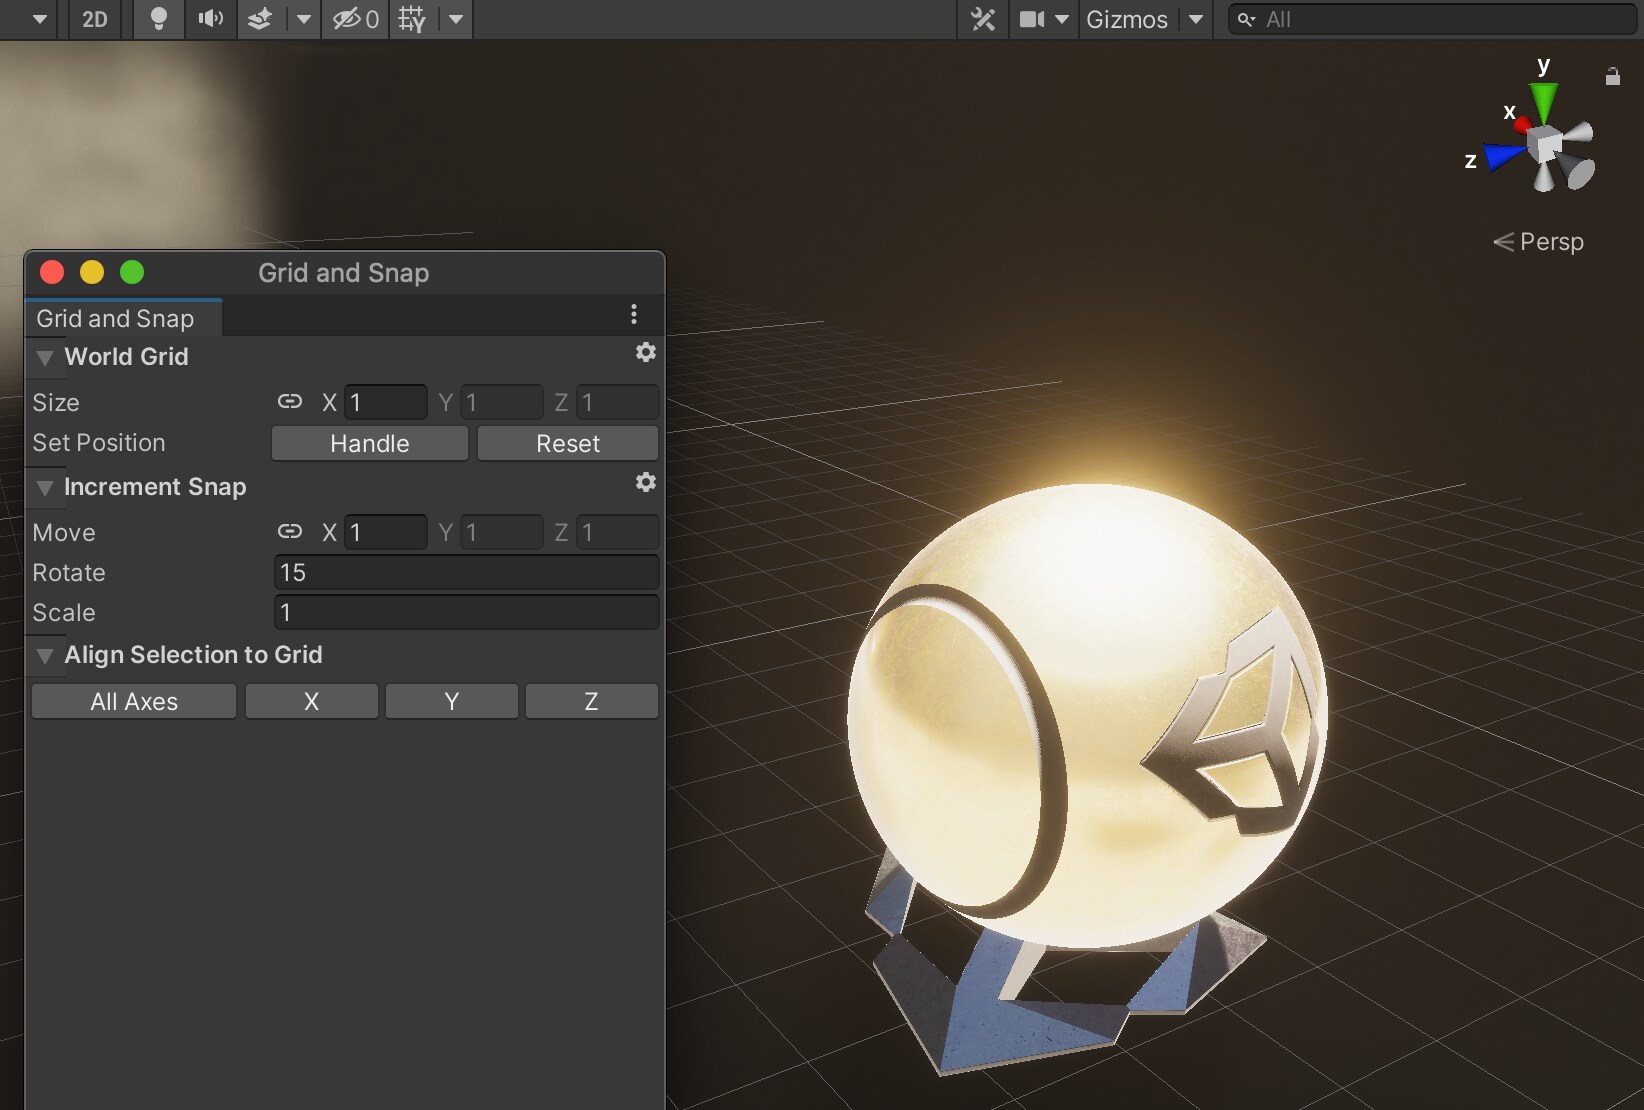Open camera settings dropdown arrow
Image resolution: width=1644 pixels, height=1110 pixels.
pos(1062,19)
